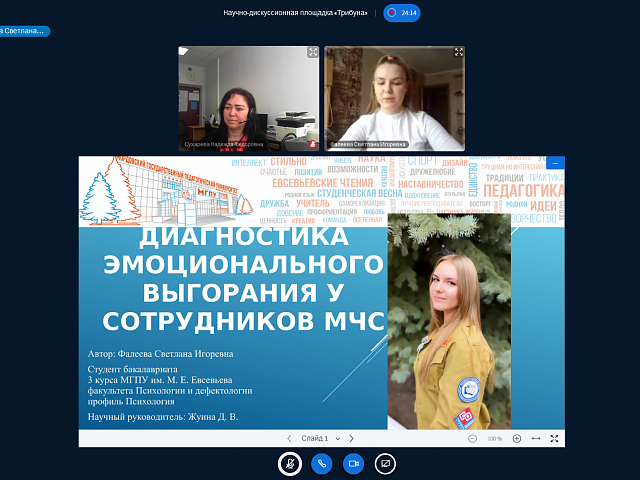Expand Сухарева Надежда Федоровна video to fullscreen
Image resolution: width=640 pixels, height=480 pixels.
tap(313, 52)
